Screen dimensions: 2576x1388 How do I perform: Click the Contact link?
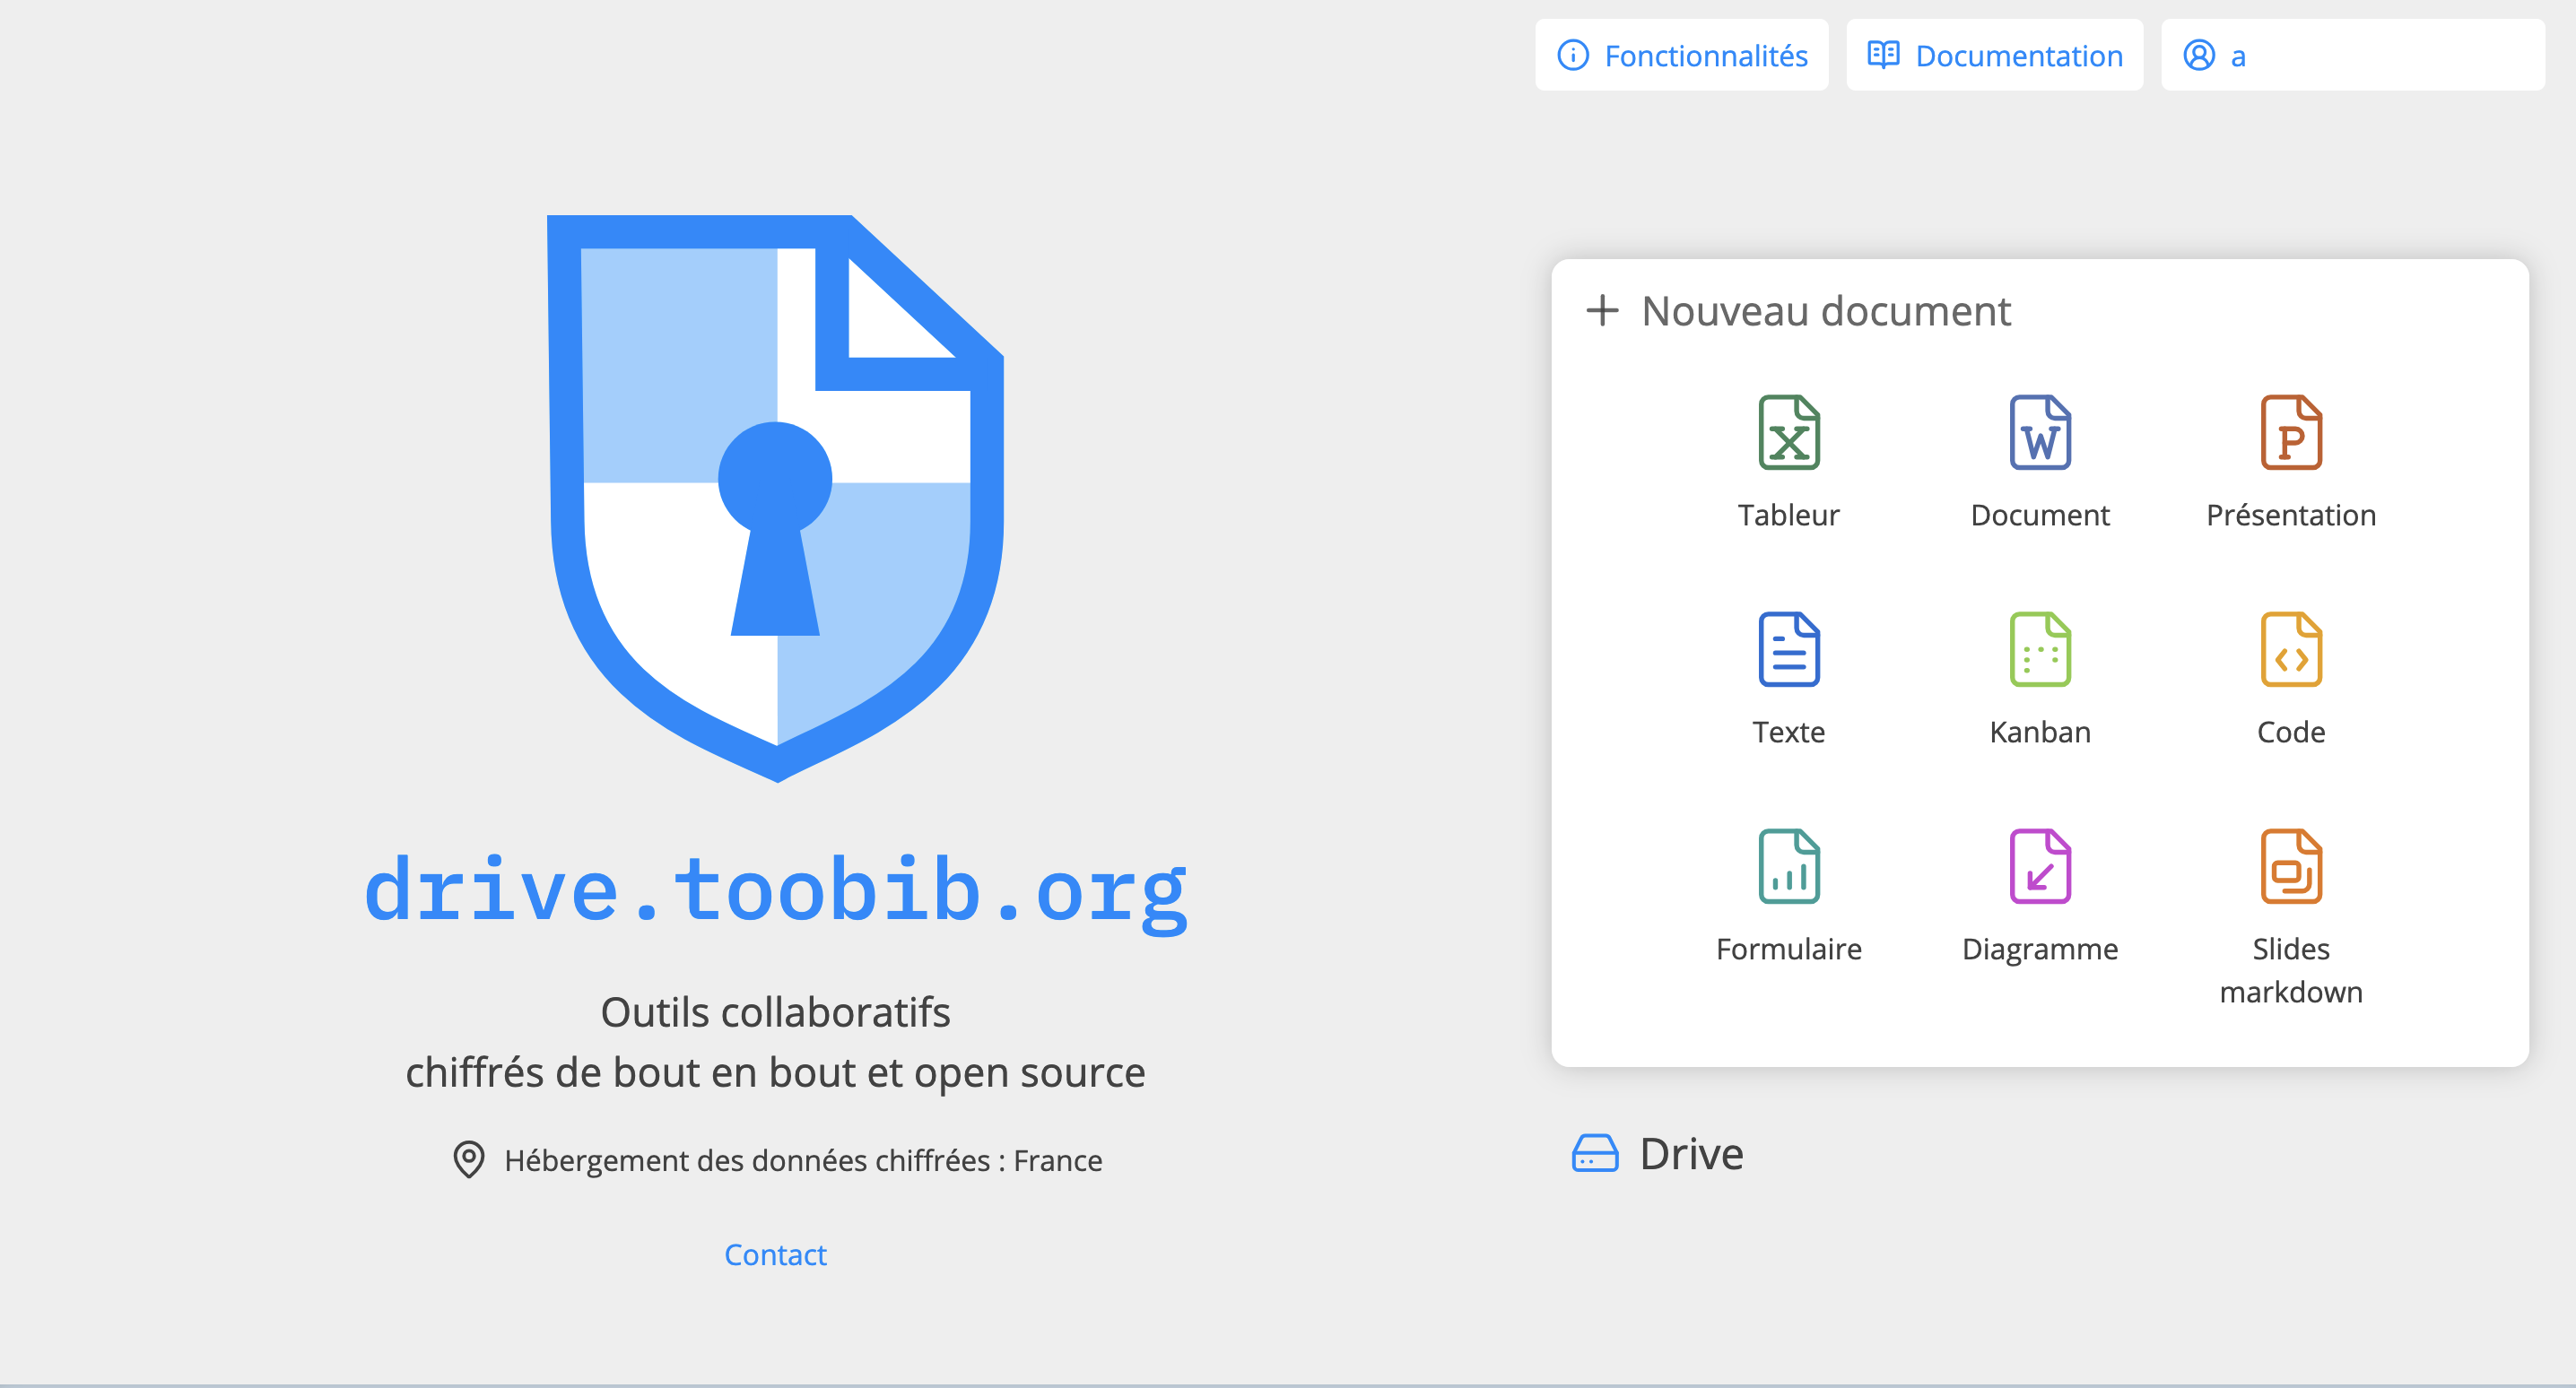point(775,1254)
